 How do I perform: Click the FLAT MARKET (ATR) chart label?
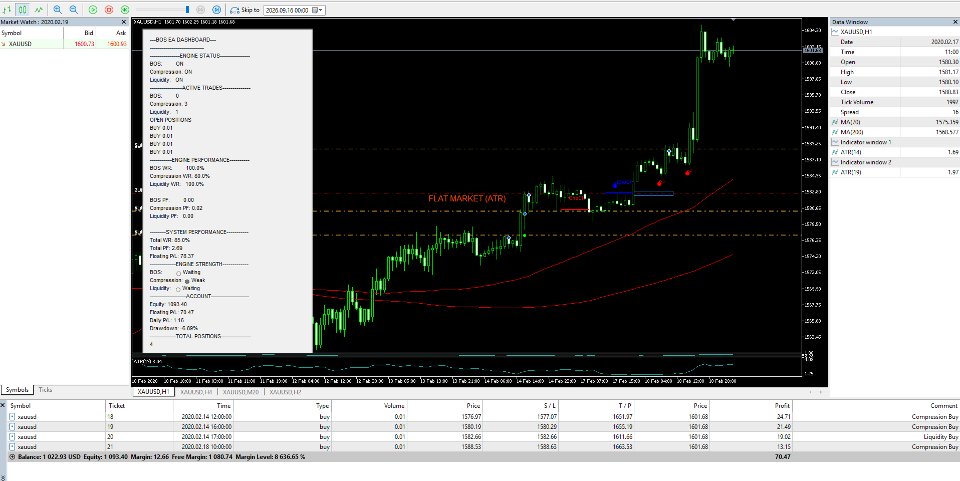coord(467,199)
